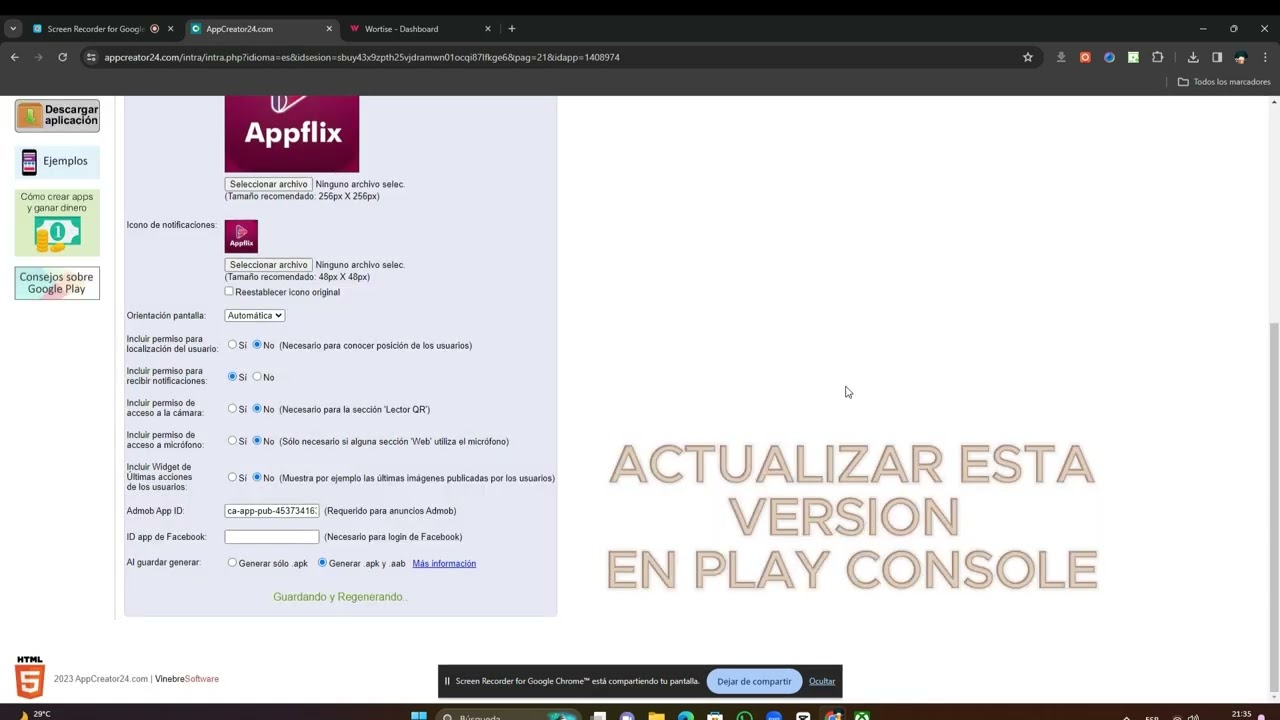Open the tab search dropdown arrow
The height and width of the screenshot is (720, 1280).
(12, 29)
